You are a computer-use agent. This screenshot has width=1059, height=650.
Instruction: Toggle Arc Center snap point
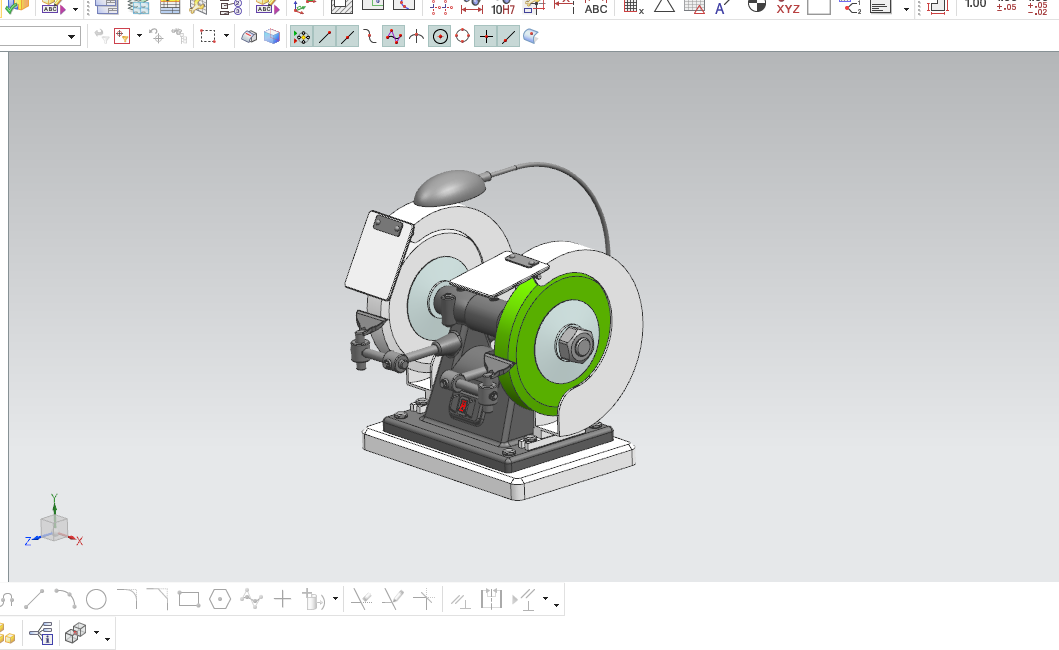440,36
